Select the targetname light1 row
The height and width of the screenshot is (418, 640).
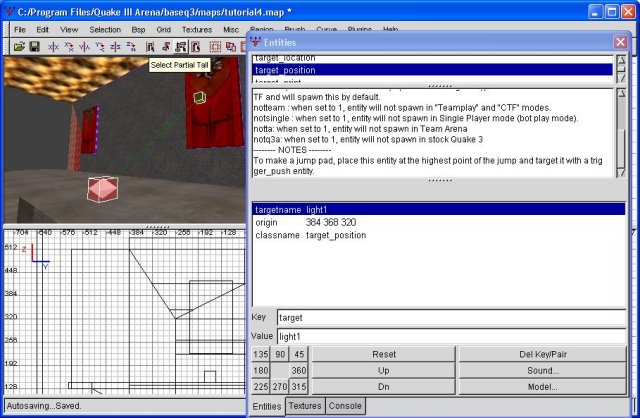(x=439, y=210)
